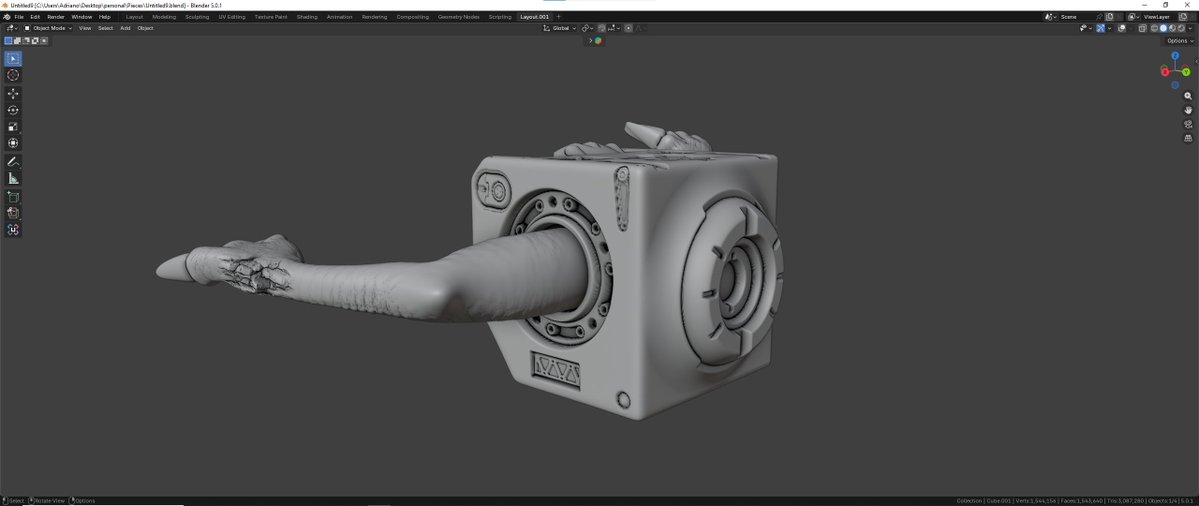Activate the Transform tool
Image resolution: width=1199 pixels, height=506 pixels.
pos(13,143)
